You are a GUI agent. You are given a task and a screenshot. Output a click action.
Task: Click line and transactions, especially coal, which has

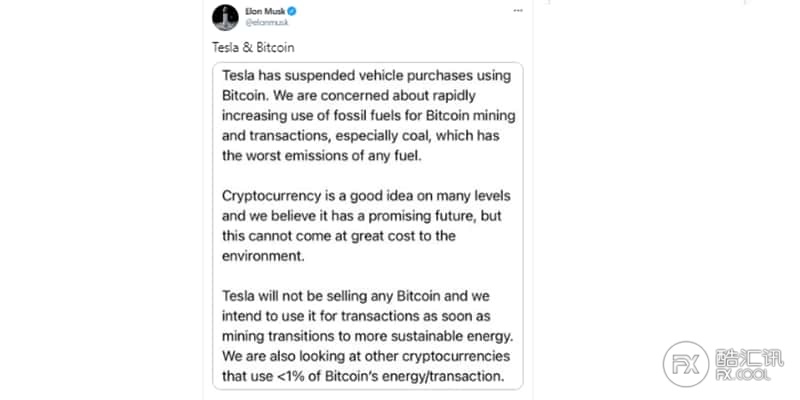(x=361, y=136)
